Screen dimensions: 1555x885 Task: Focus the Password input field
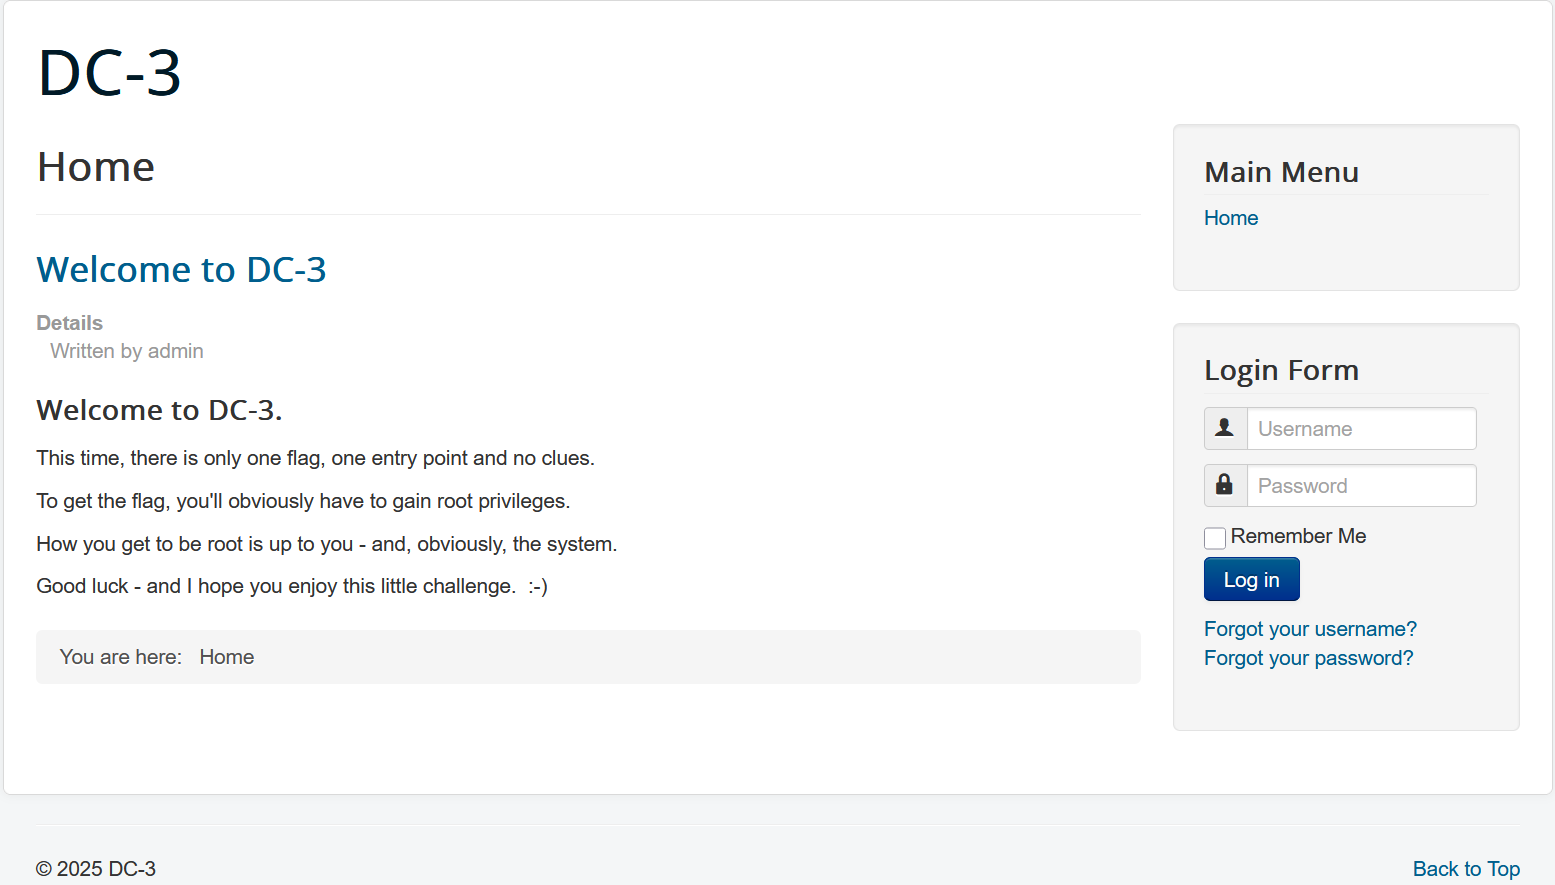click(x=1361, y=485)
